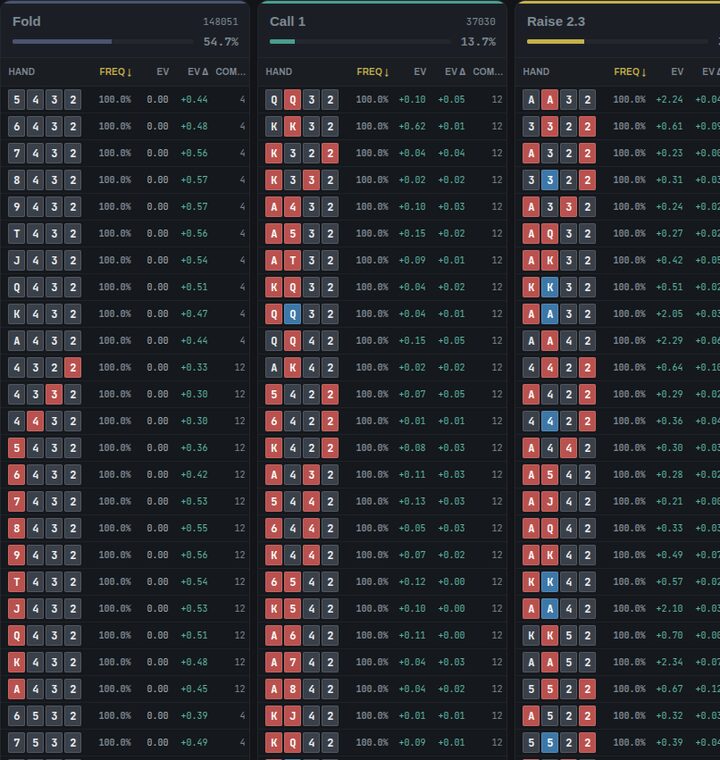The width and height of the screenshot is (720, 760).
Task: Select Fold row 4 4 3 2 with red 4
Action: tap(125, 421)
